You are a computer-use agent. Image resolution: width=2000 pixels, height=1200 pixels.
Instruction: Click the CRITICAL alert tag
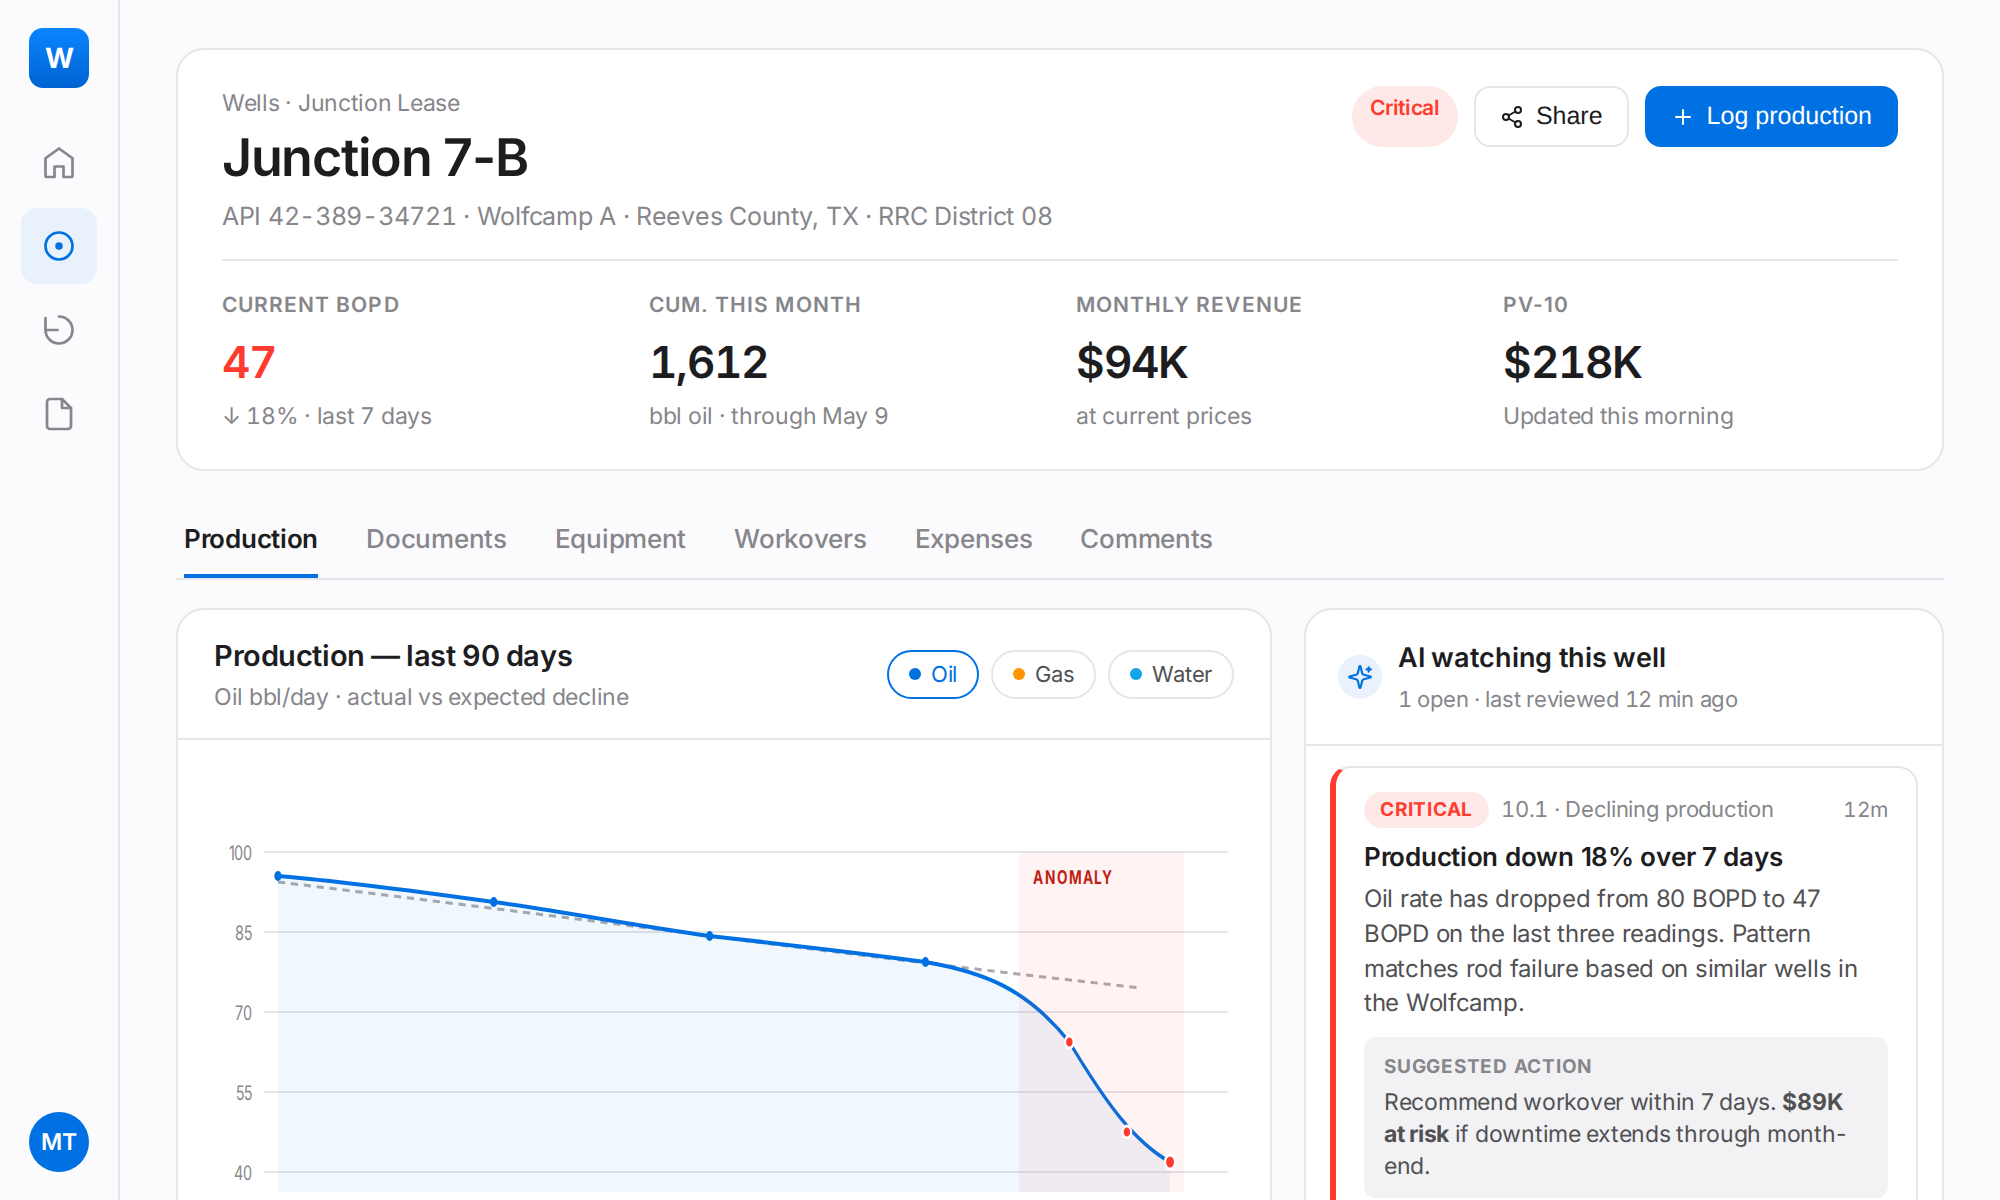coord(1425,809)
